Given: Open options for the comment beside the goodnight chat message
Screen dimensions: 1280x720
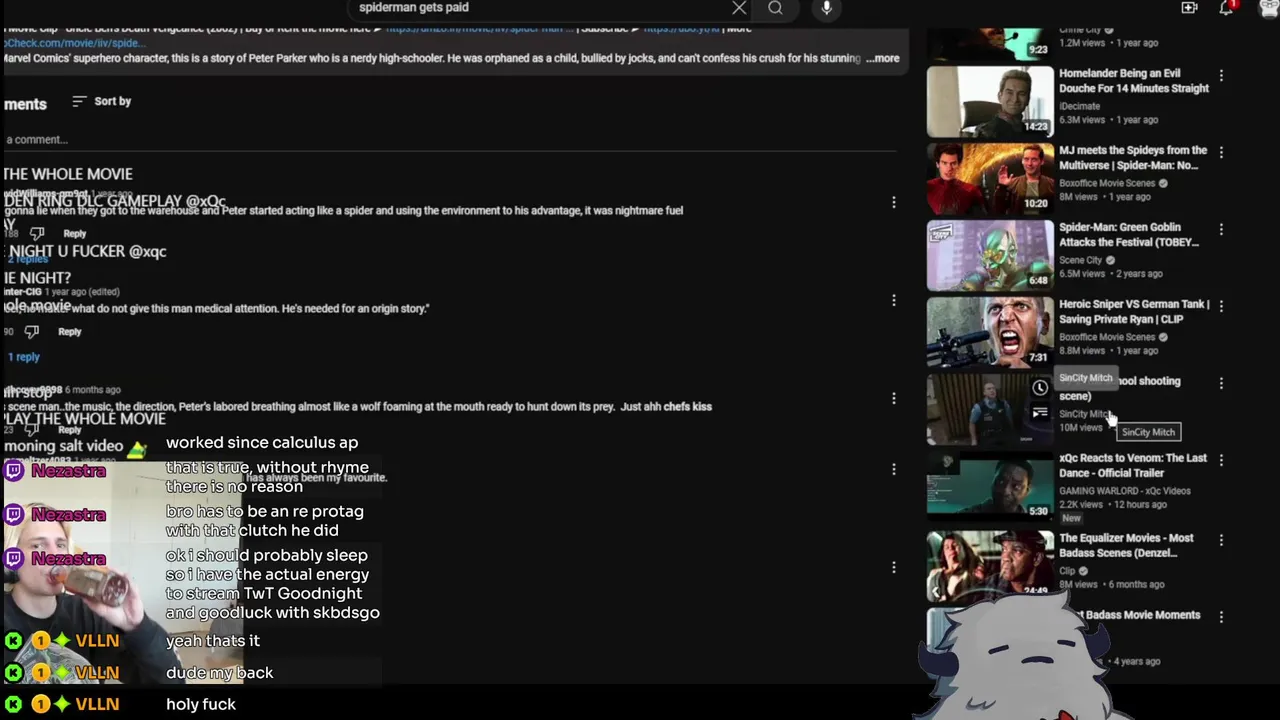Looking at the screenshot, I should point(894,568).
